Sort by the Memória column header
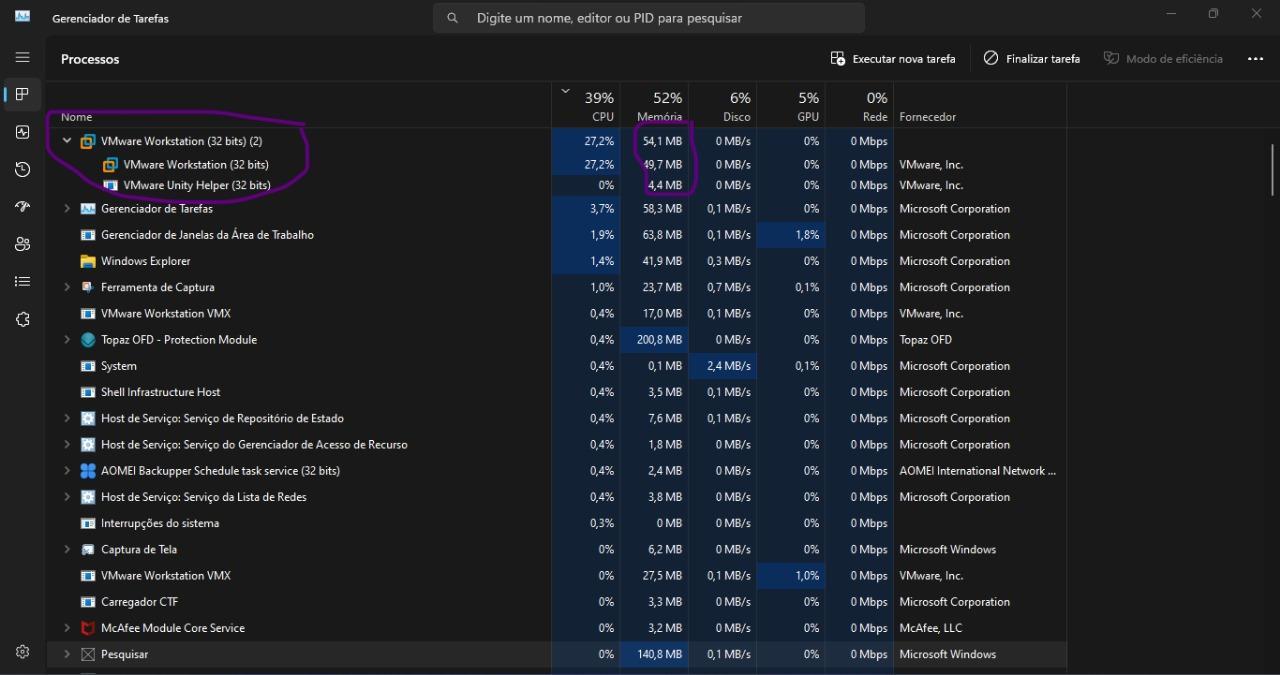The image size is (1280, 675). (x=654, y=105)
